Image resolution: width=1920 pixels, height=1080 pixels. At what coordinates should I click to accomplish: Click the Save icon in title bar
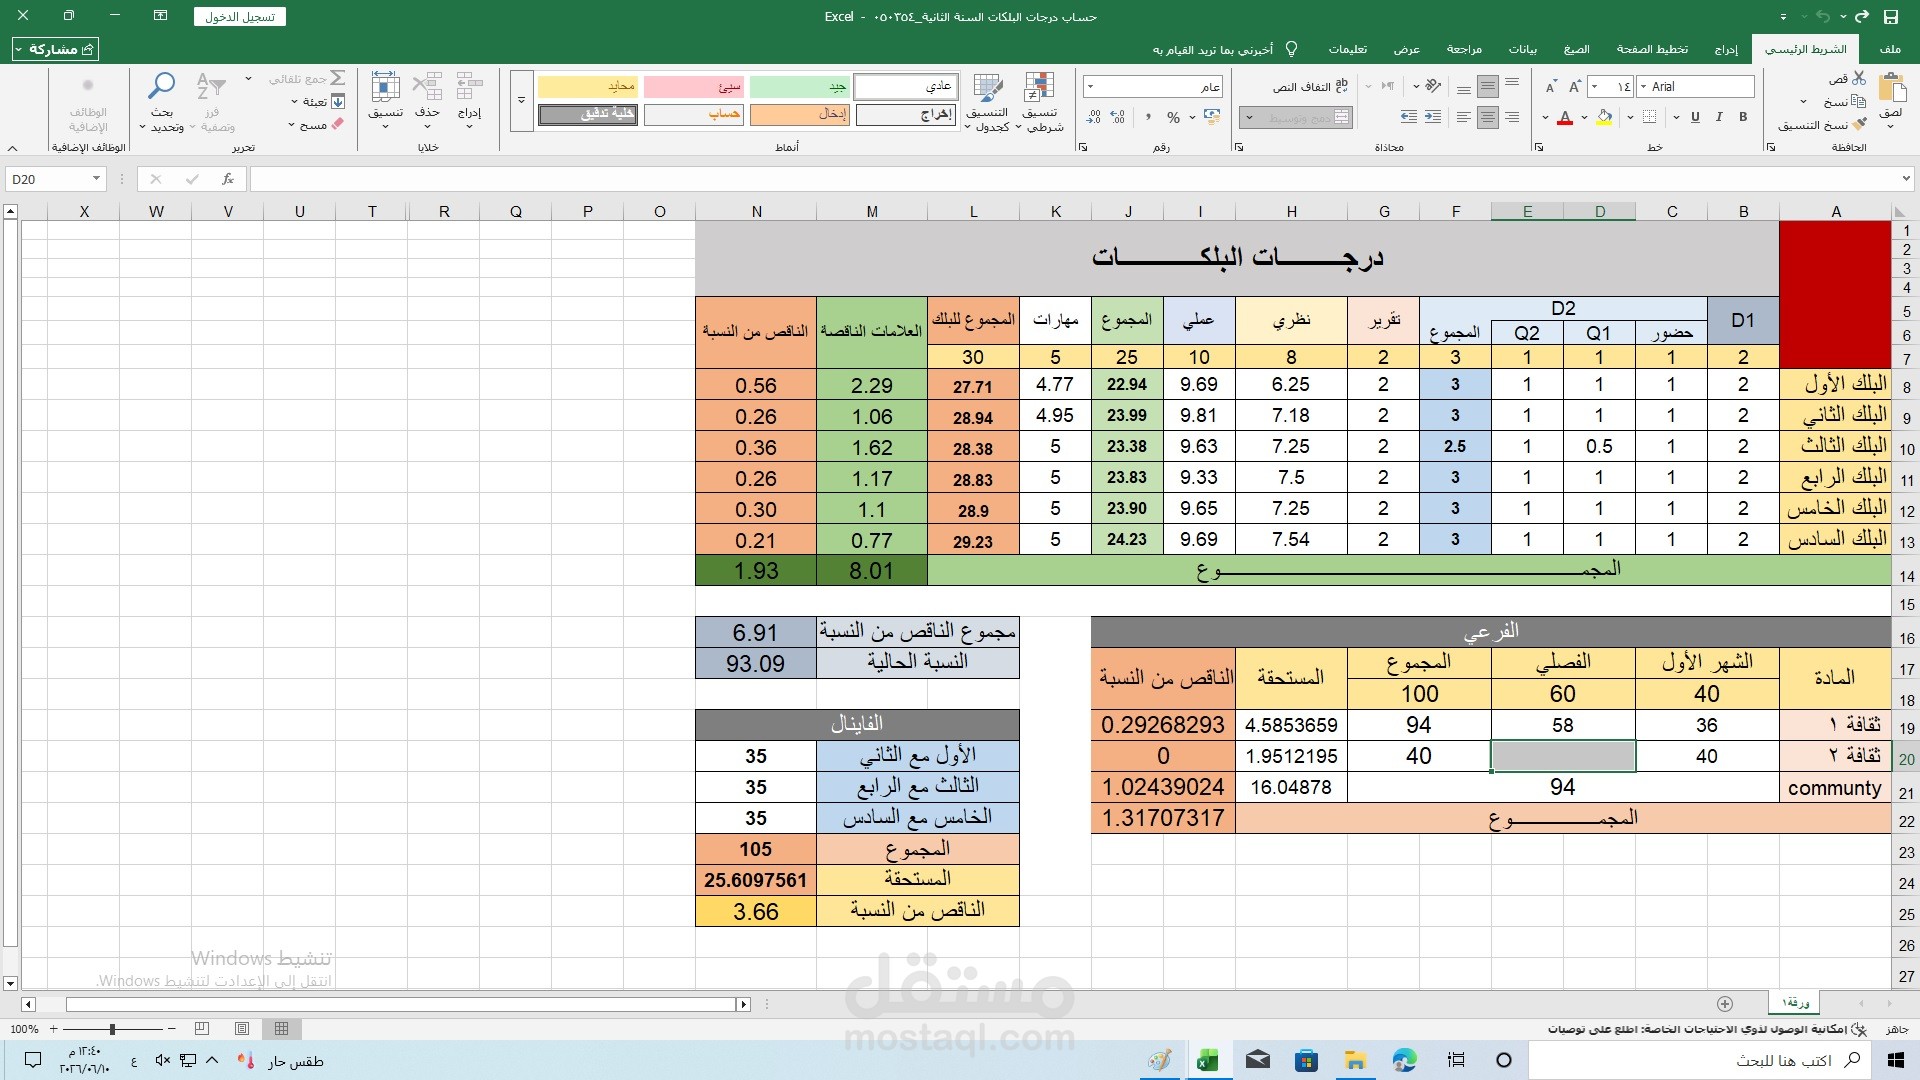(1890, 16)
